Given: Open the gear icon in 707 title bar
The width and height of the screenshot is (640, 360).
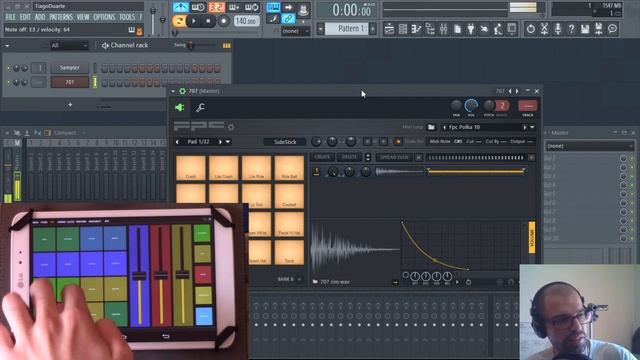Looking at the screenshot, I should [x=182, y=91].
